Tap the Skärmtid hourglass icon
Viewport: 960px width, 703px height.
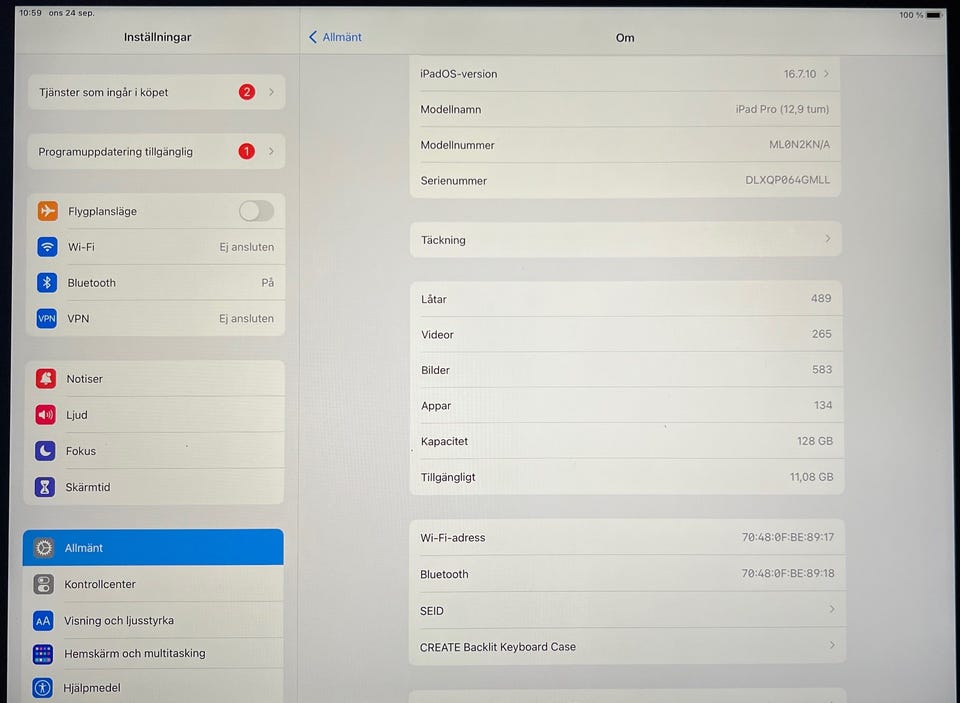[45, 487]
